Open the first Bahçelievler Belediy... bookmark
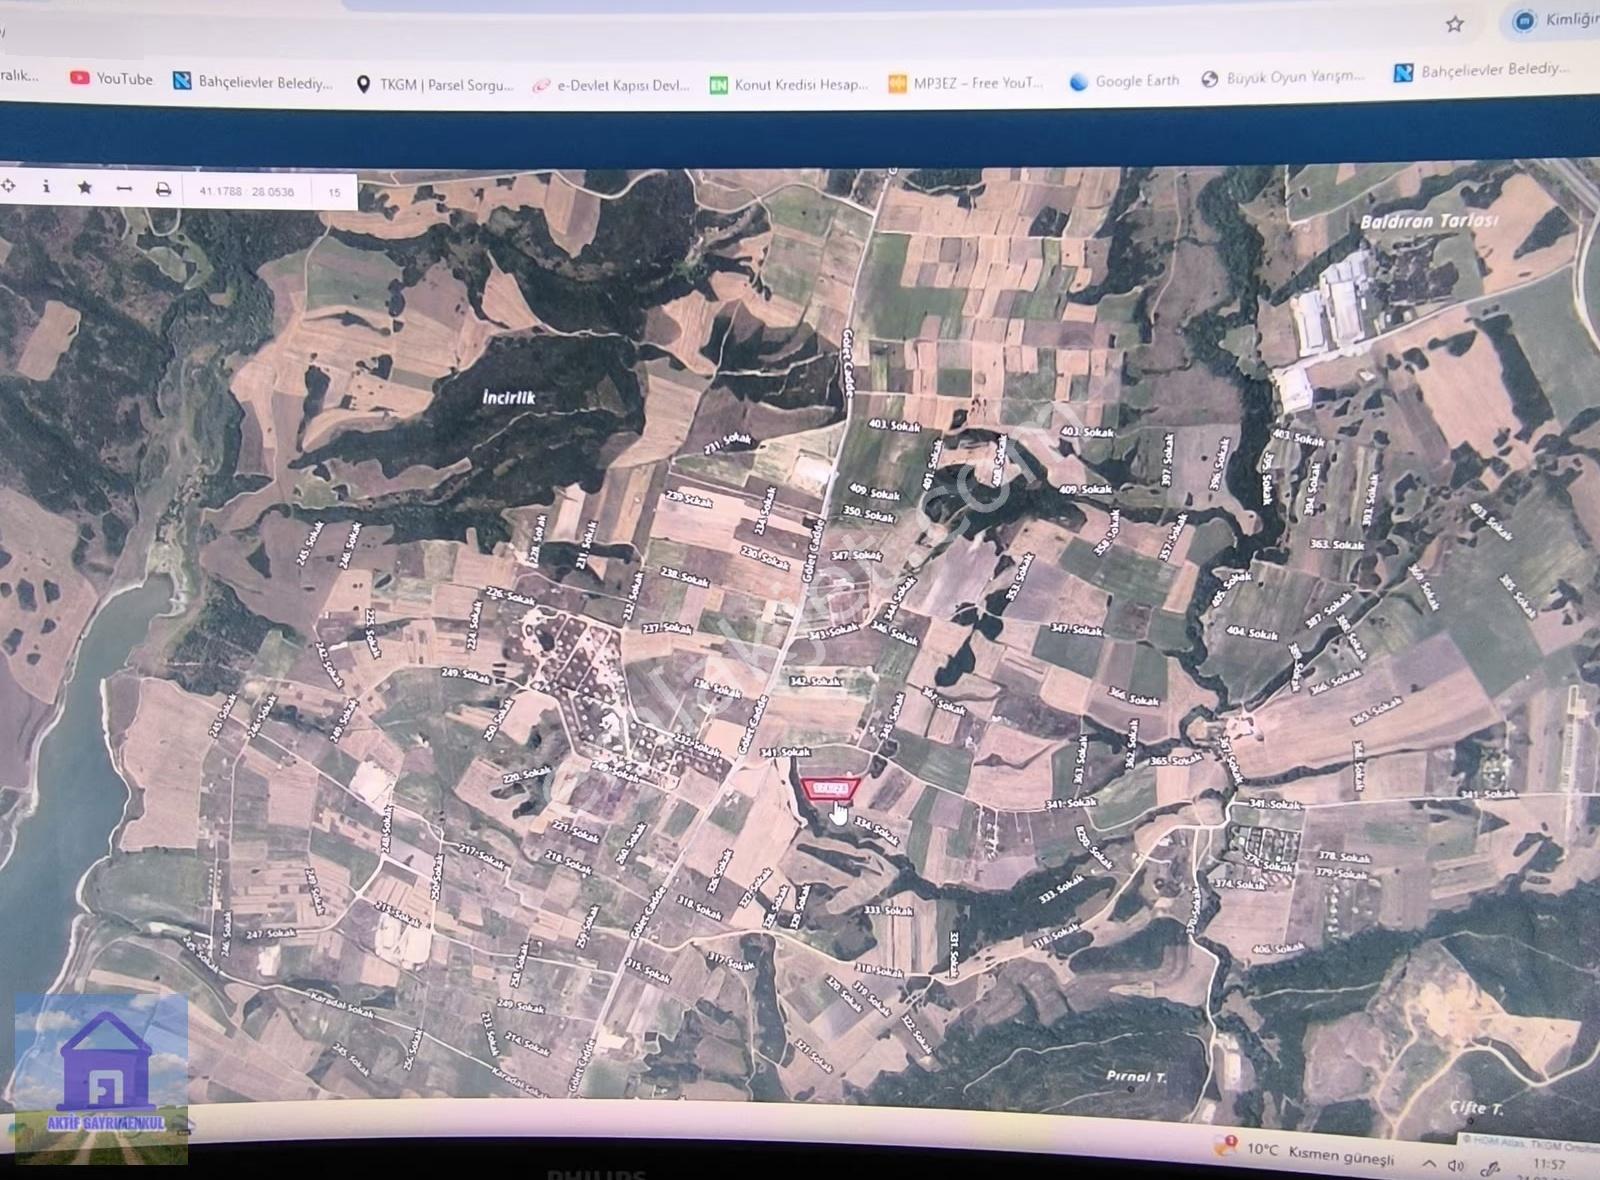 [253, 82]
